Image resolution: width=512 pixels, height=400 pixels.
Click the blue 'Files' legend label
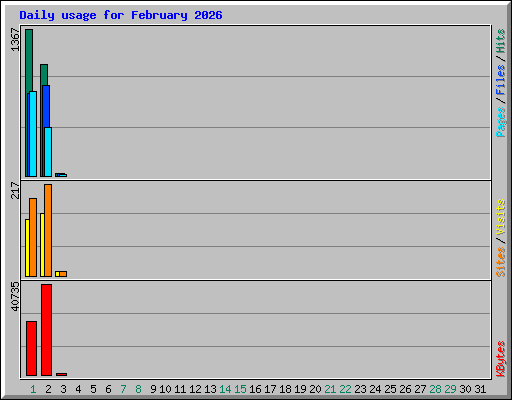point(500,79)
